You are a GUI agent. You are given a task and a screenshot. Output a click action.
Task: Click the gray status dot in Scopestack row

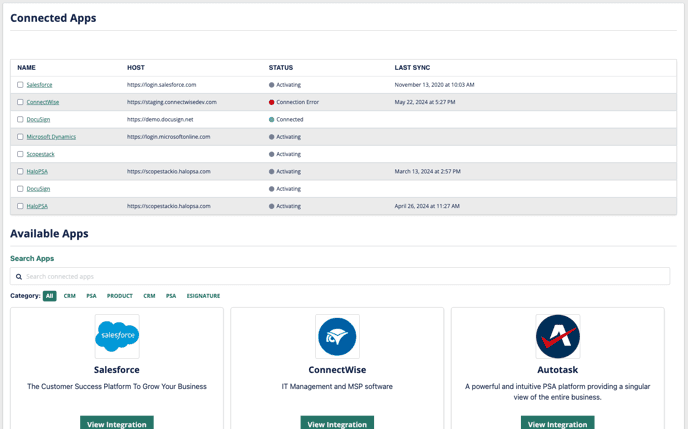click(x=272, y=154)
